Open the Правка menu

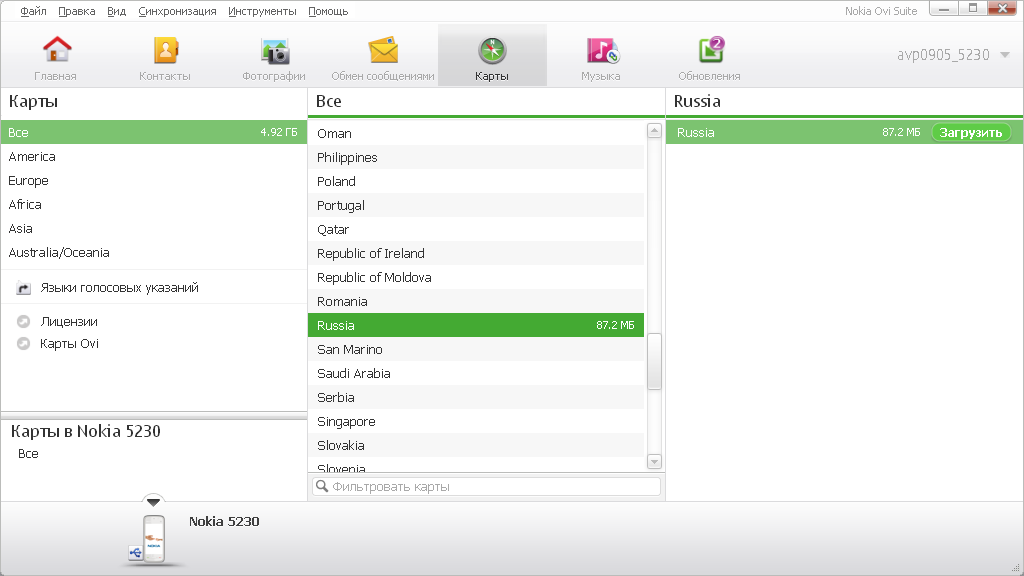(x=76, y=11)
